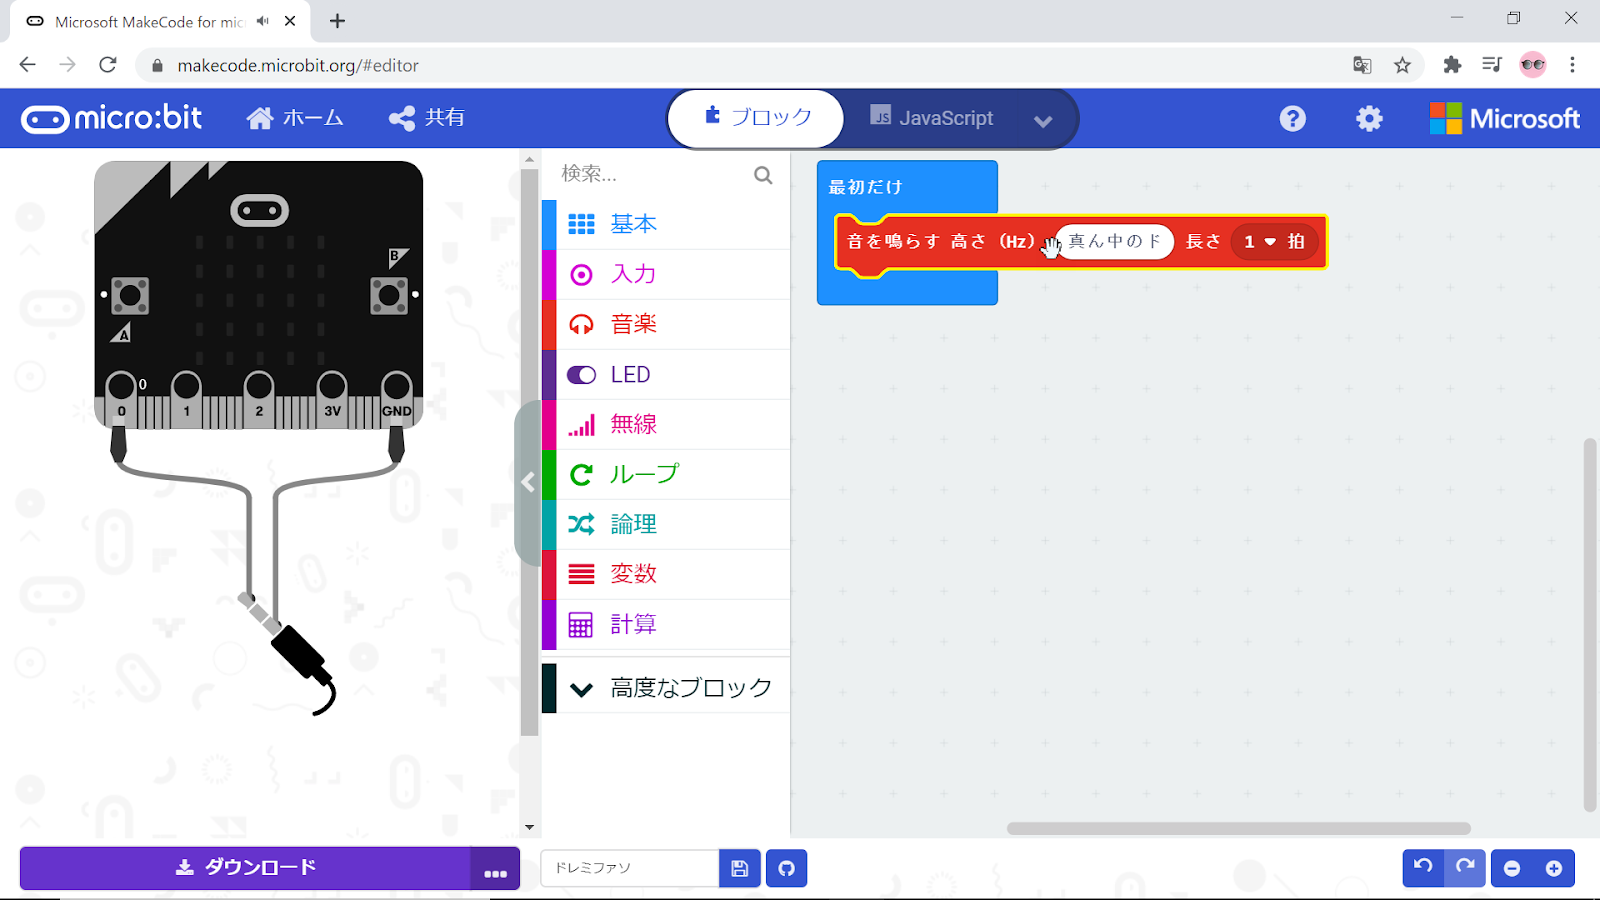
Task: Click the address bar URL
Action: click(x=298, y=65)
